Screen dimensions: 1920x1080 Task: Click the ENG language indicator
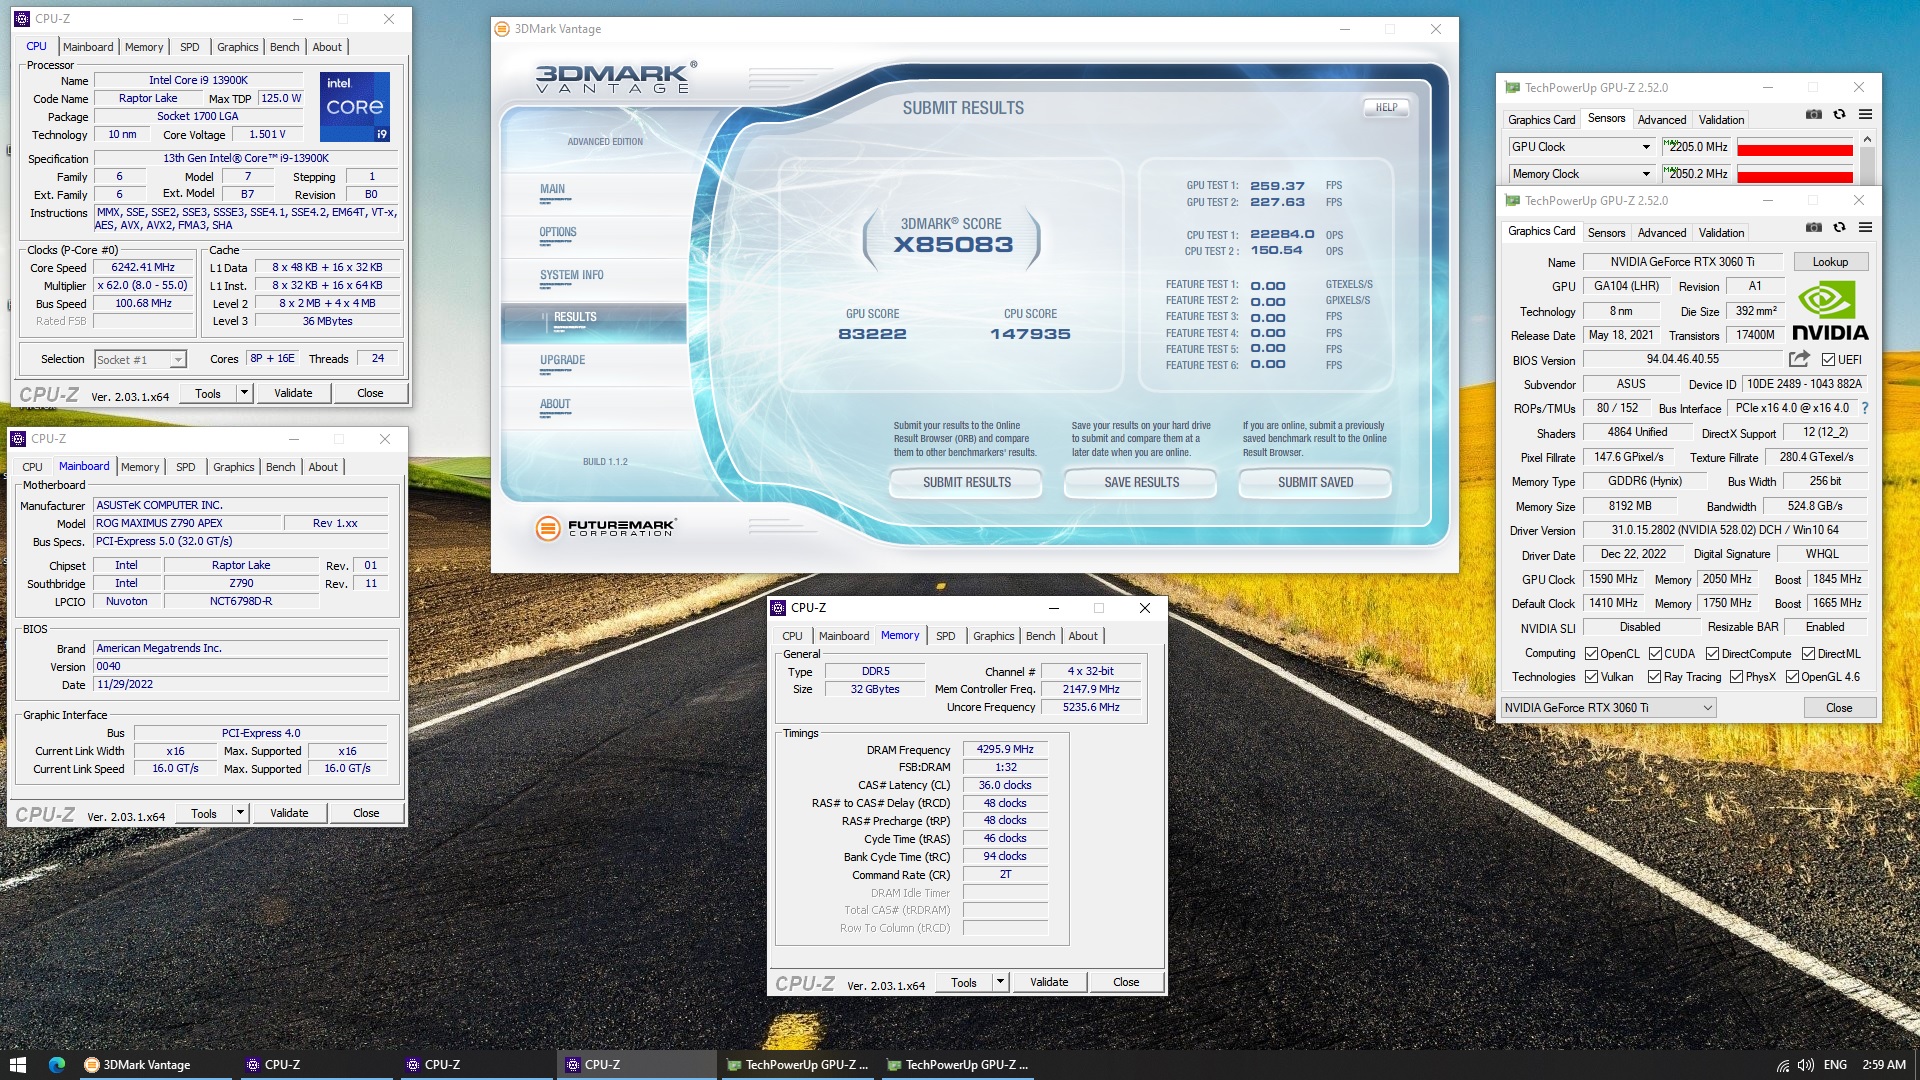(x=1835, y=1065)
